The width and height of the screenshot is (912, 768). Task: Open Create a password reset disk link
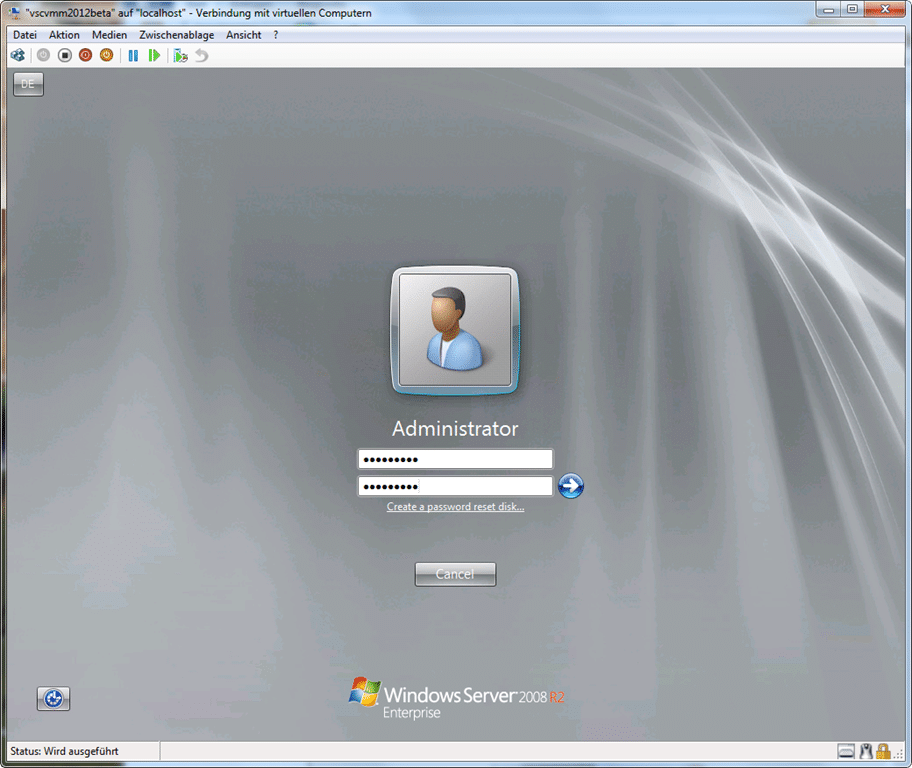point(455,507)
